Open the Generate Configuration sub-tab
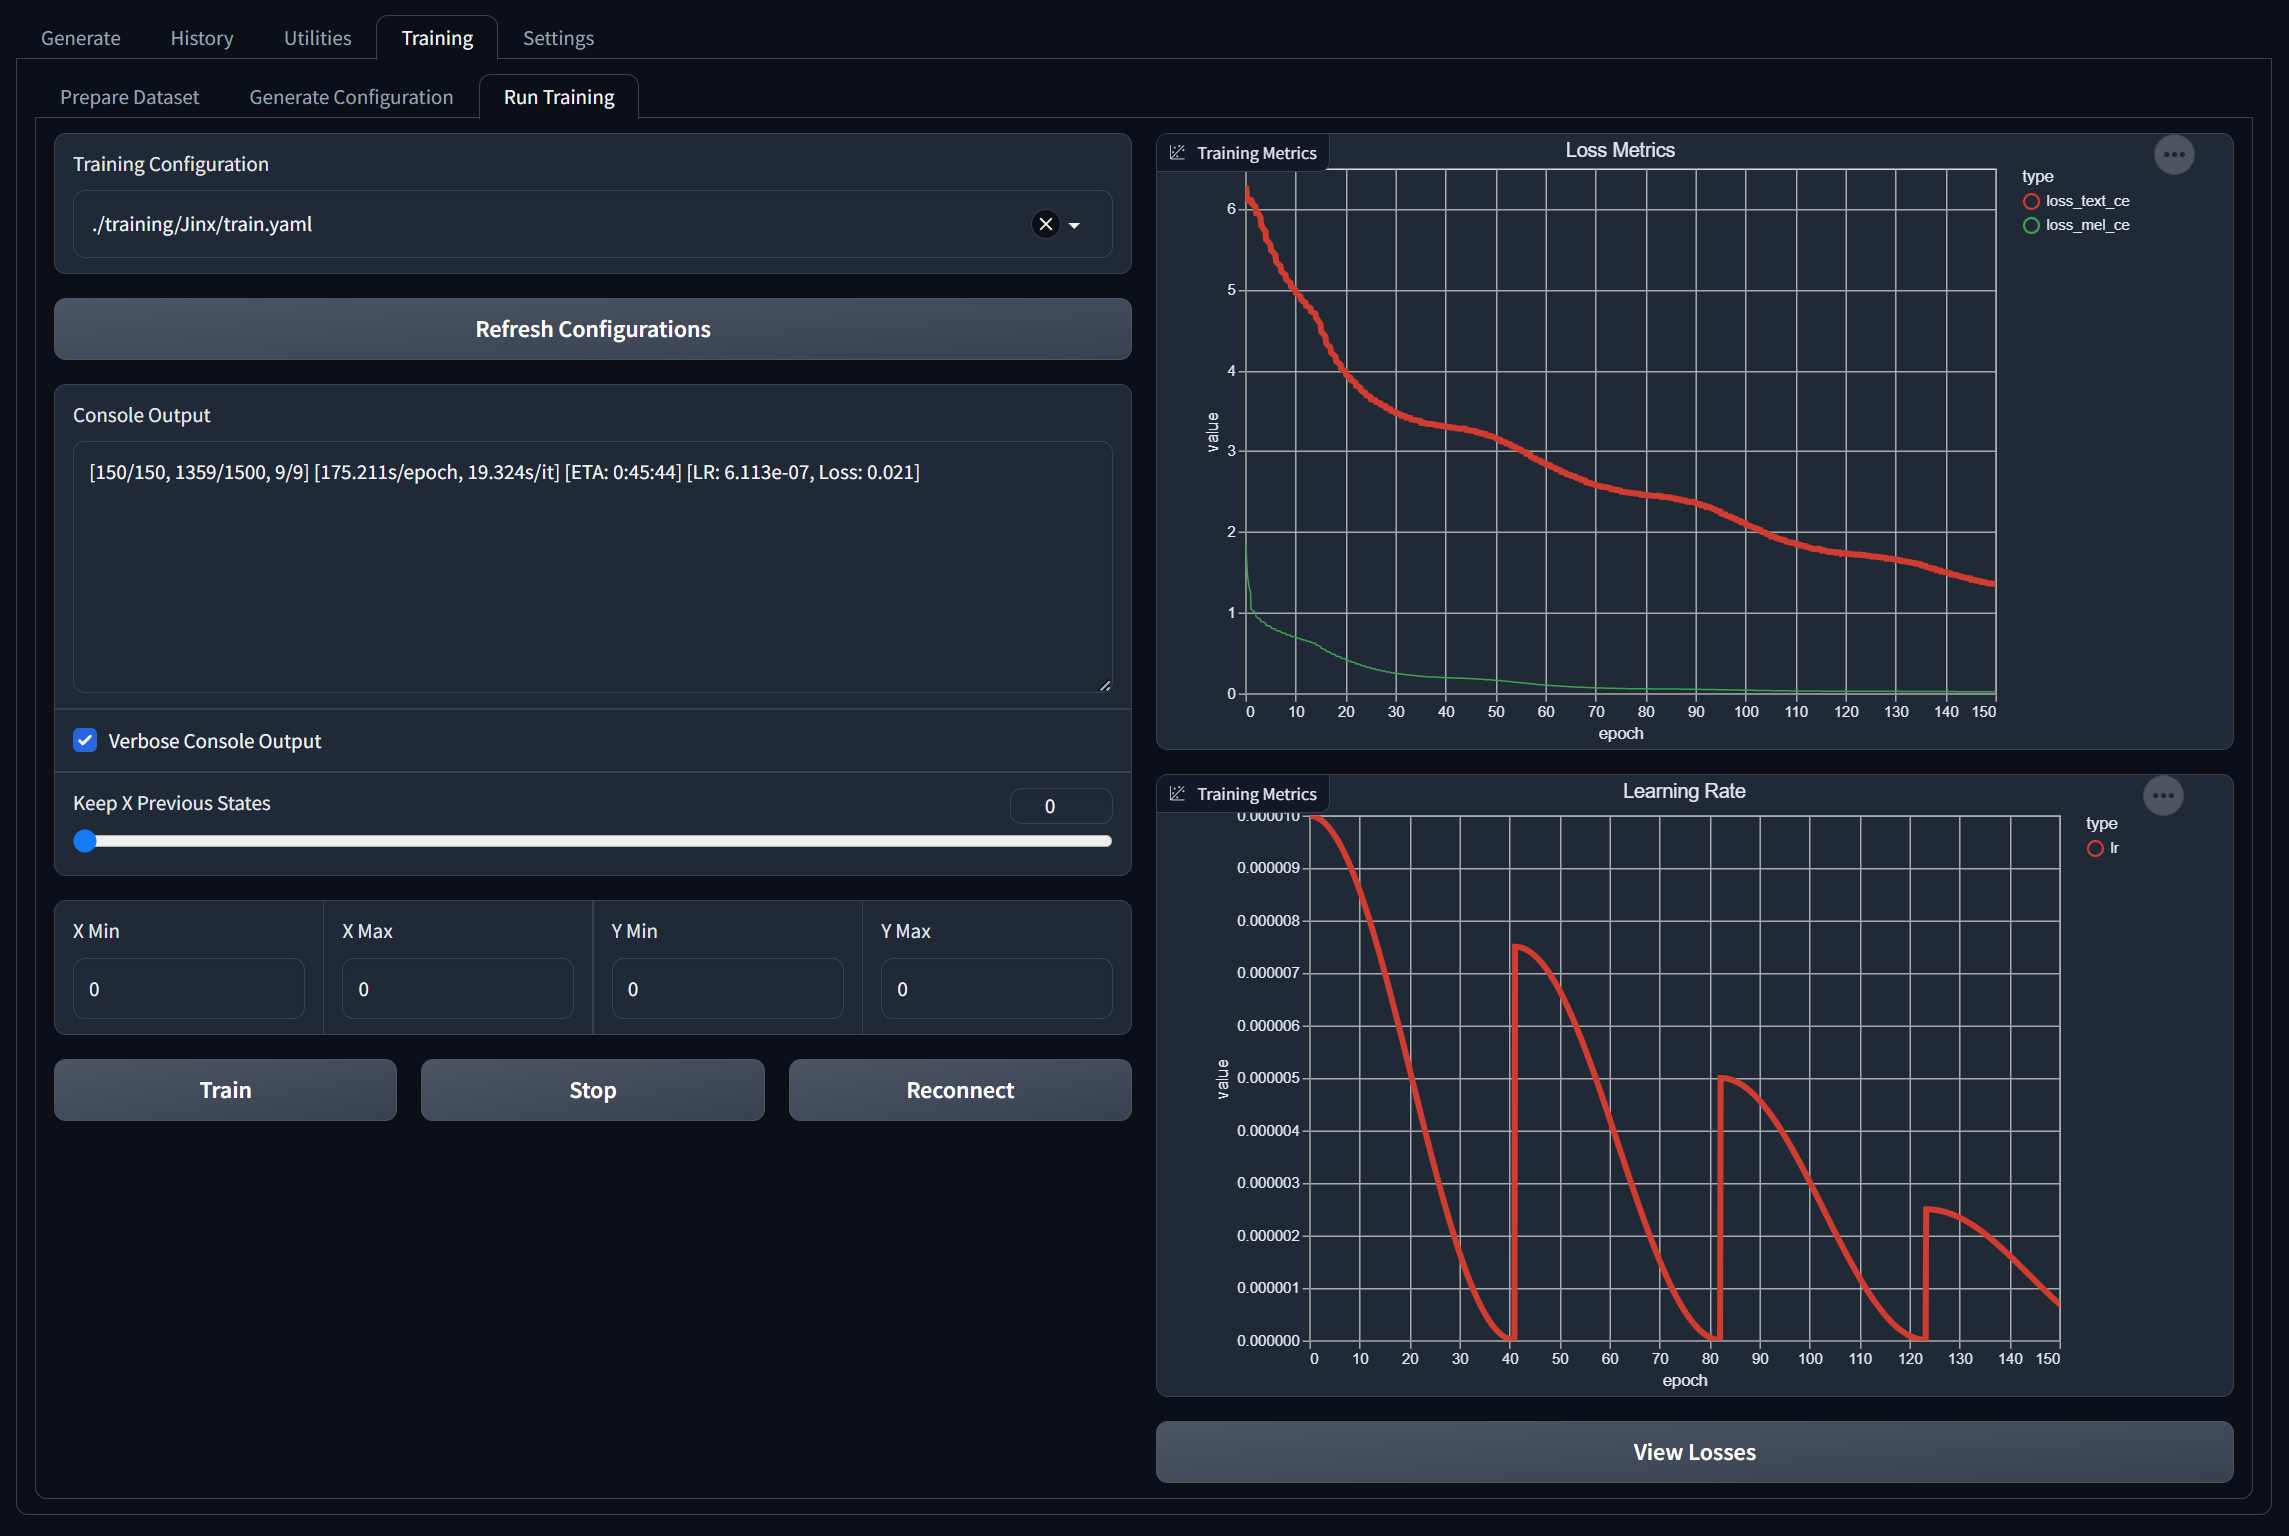2289x1536 pixels. pos(351,97)
